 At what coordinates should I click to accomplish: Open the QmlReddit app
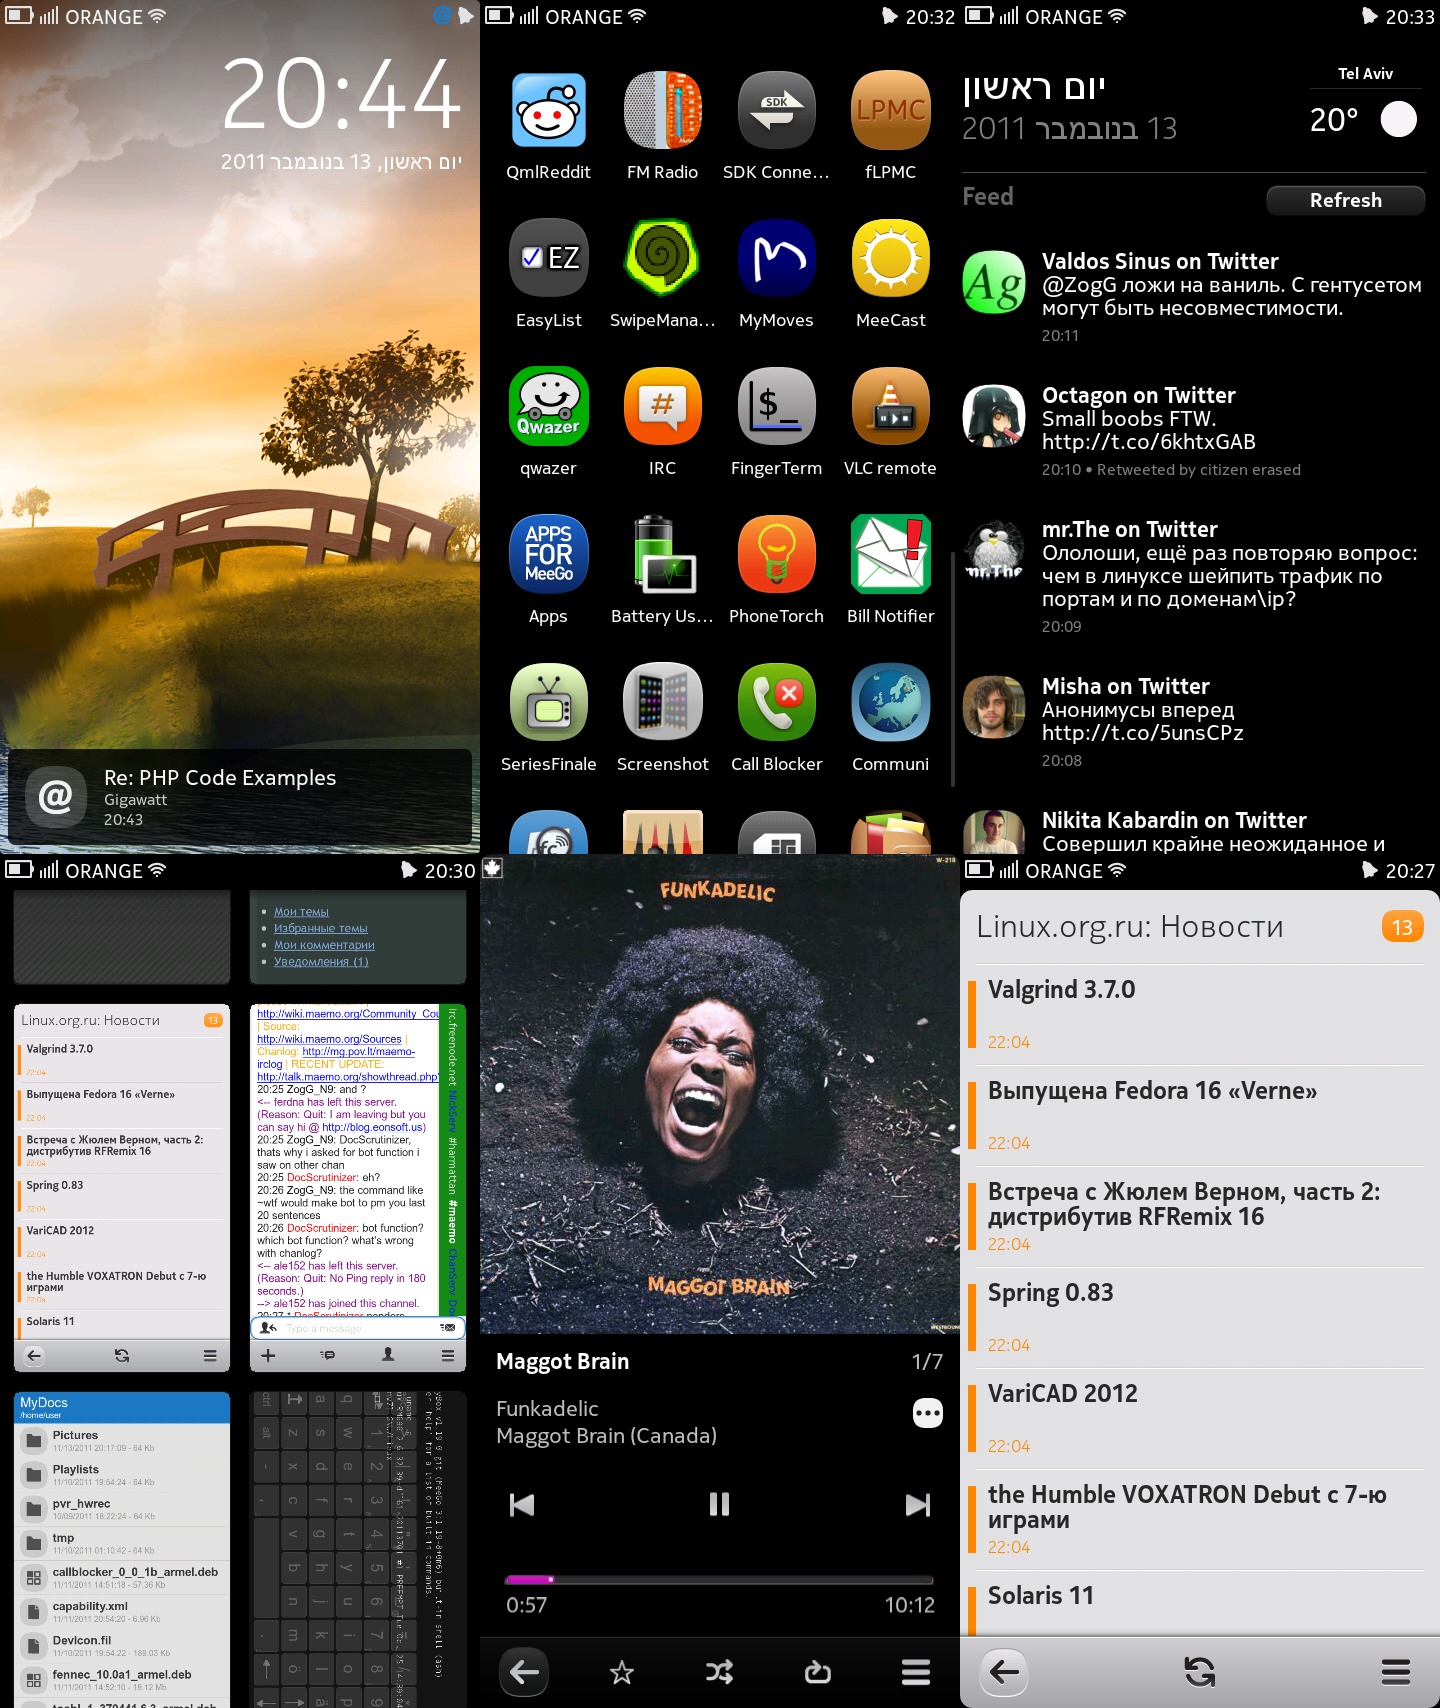point(548,110)
